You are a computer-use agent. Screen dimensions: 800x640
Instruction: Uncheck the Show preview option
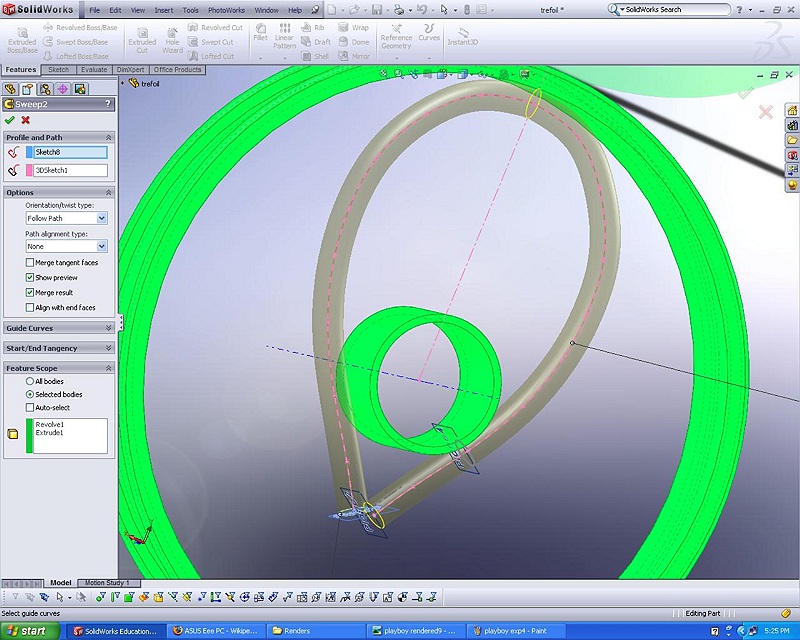click(x=30, y=278)
